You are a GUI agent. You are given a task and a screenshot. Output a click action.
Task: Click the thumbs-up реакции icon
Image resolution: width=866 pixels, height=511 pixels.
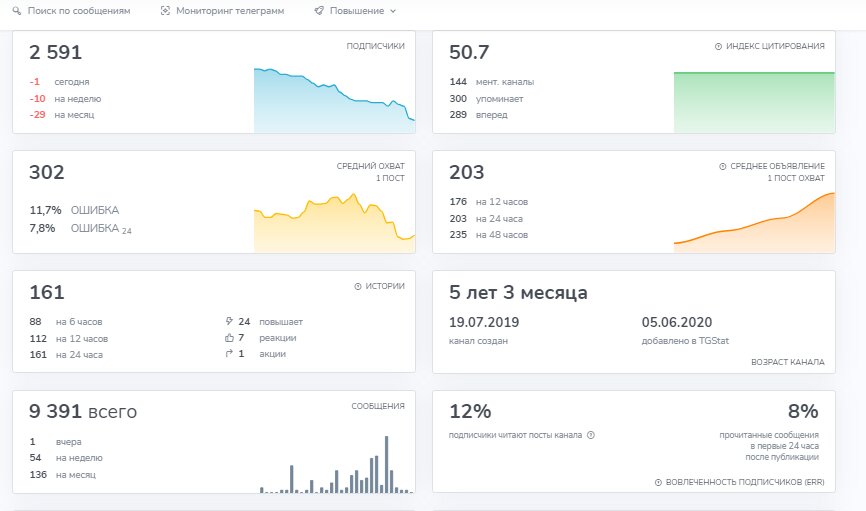coord(230,338)
